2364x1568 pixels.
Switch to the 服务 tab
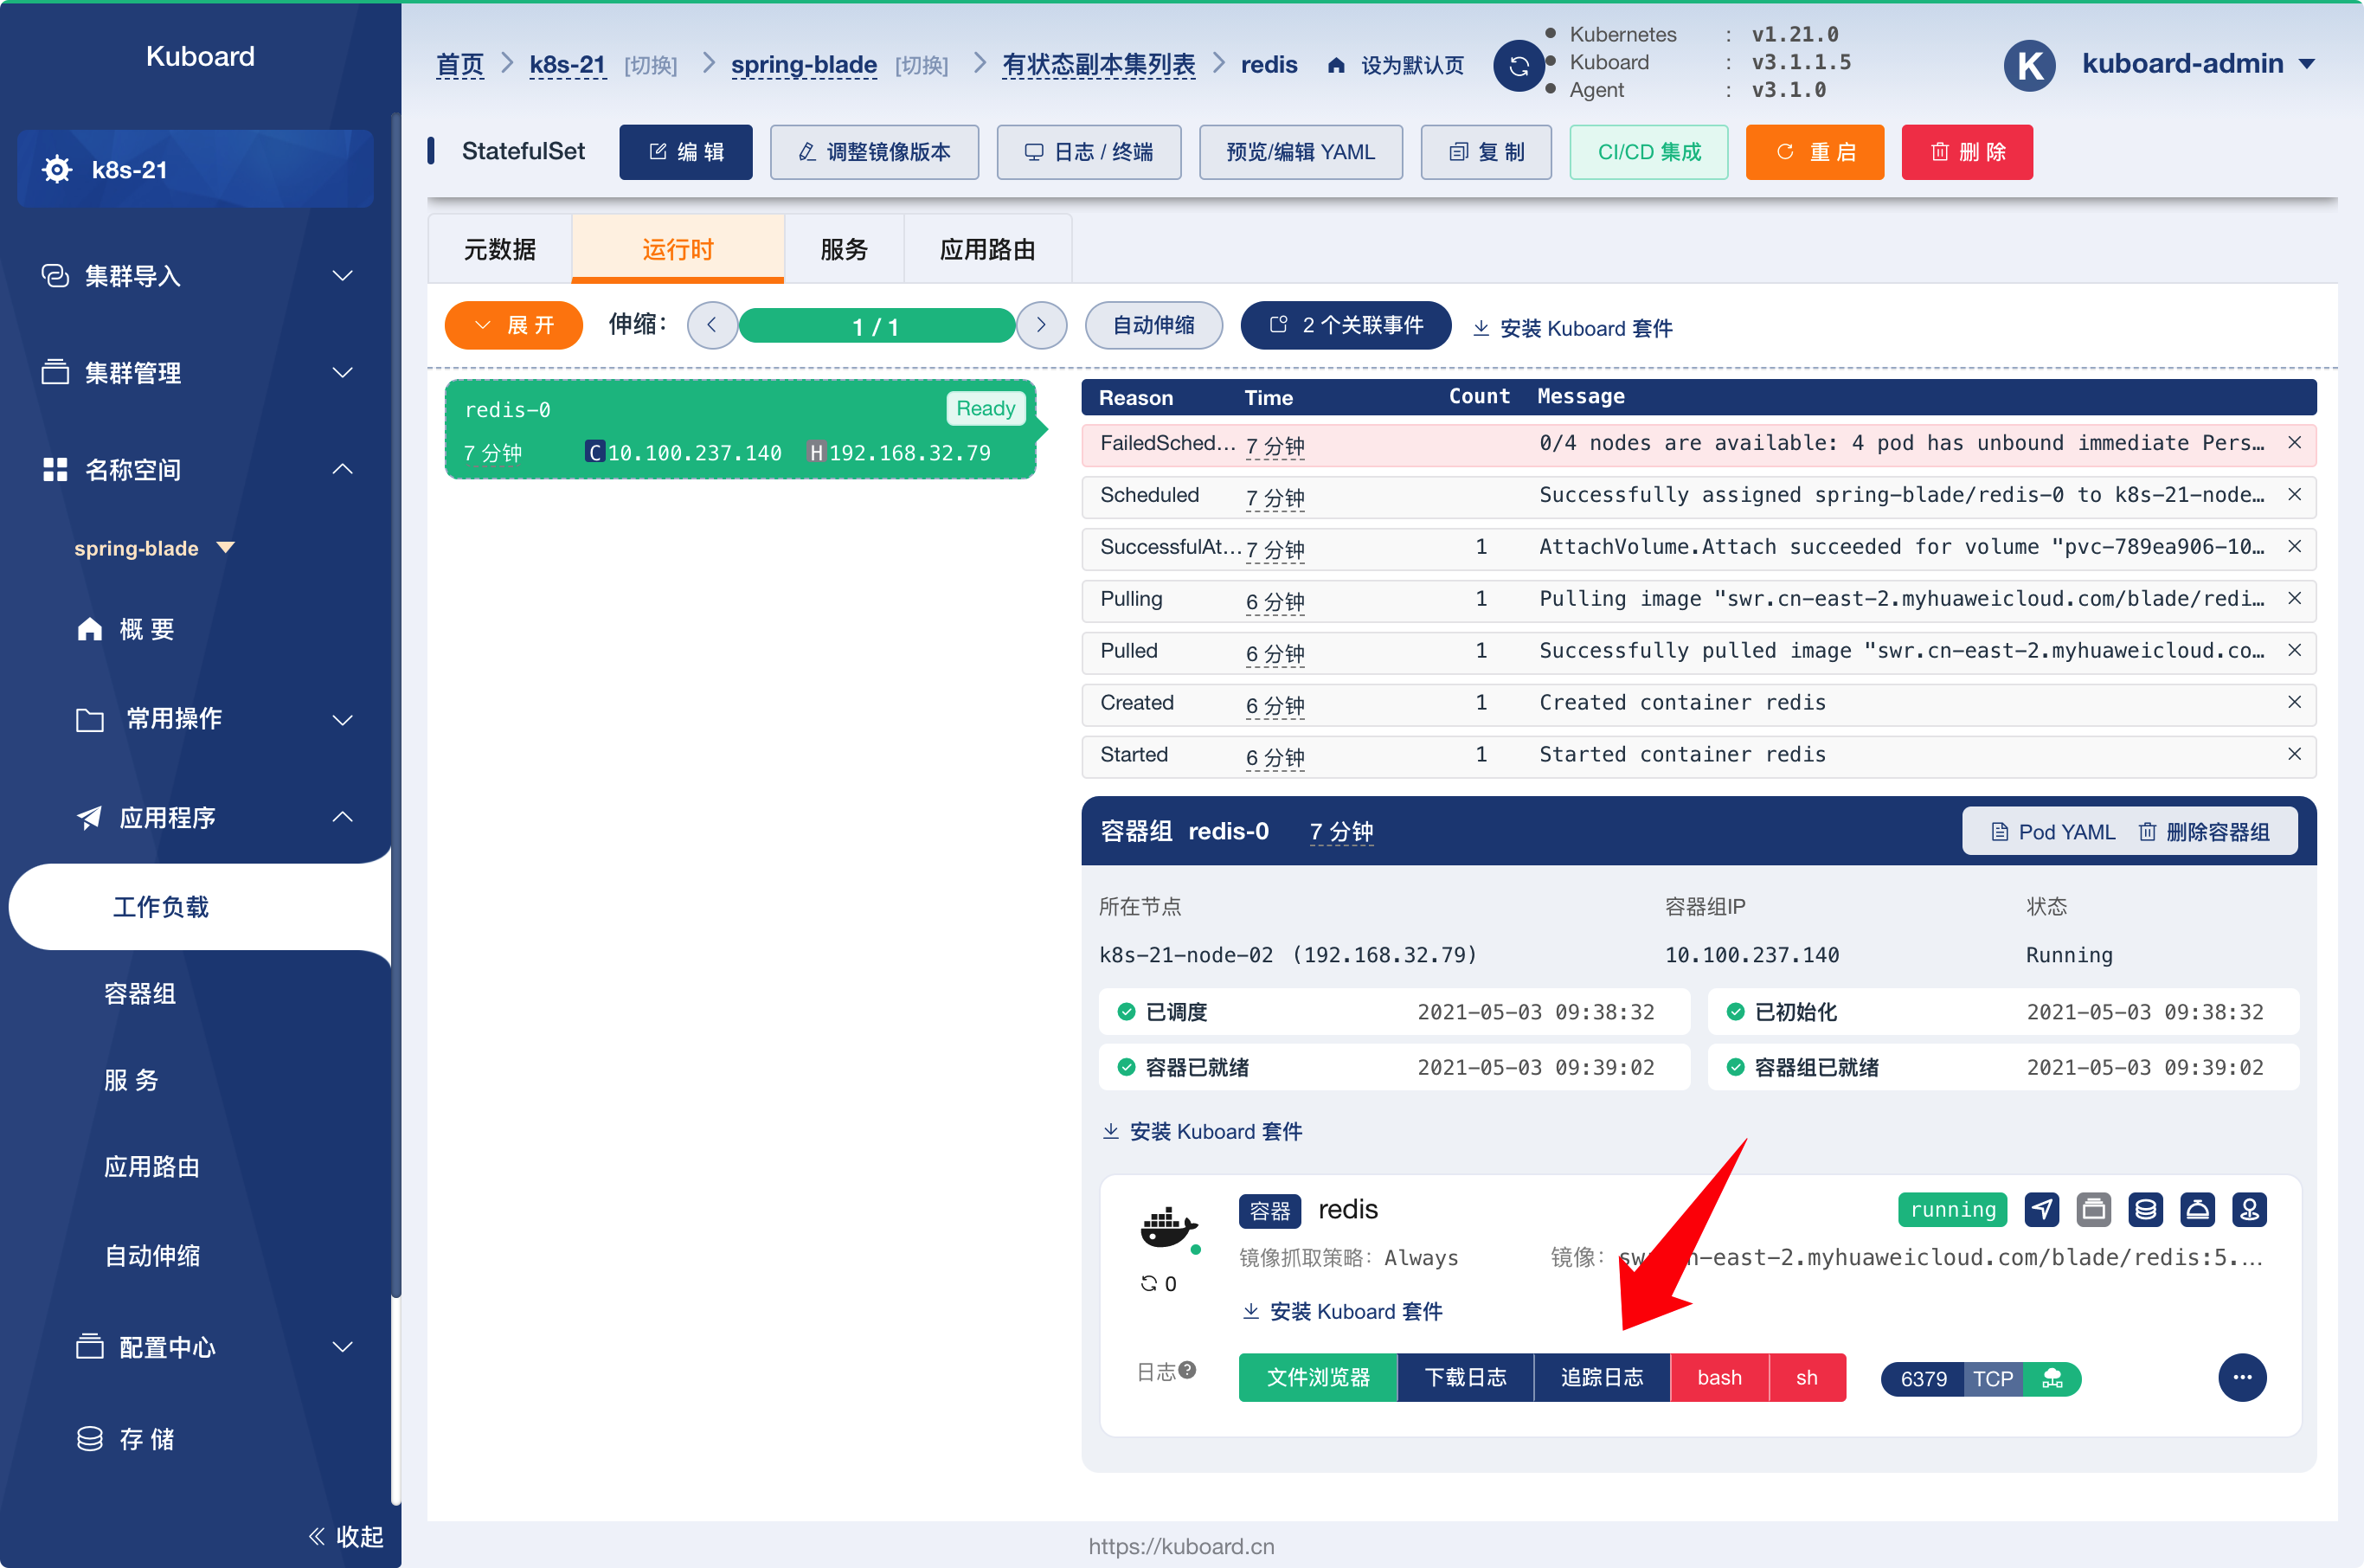click(844, 249)
